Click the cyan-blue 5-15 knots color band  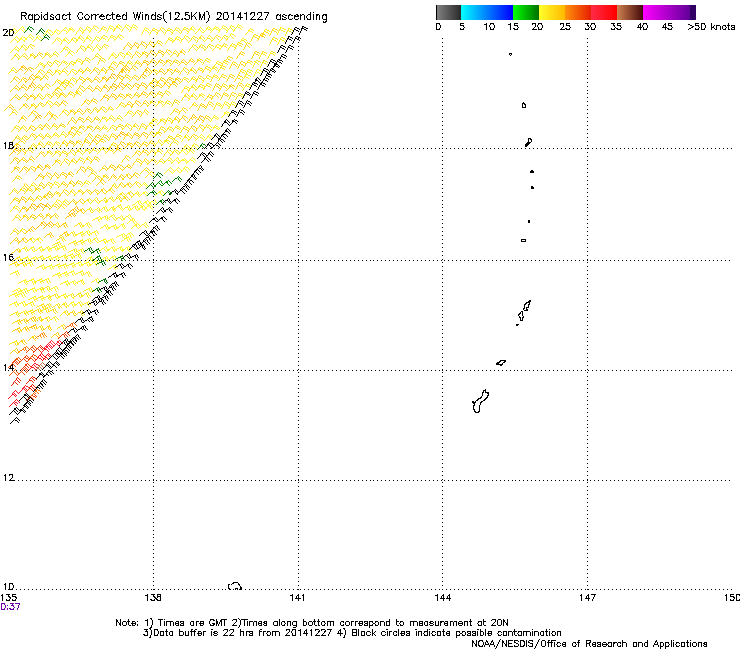[x=487, y=12]
